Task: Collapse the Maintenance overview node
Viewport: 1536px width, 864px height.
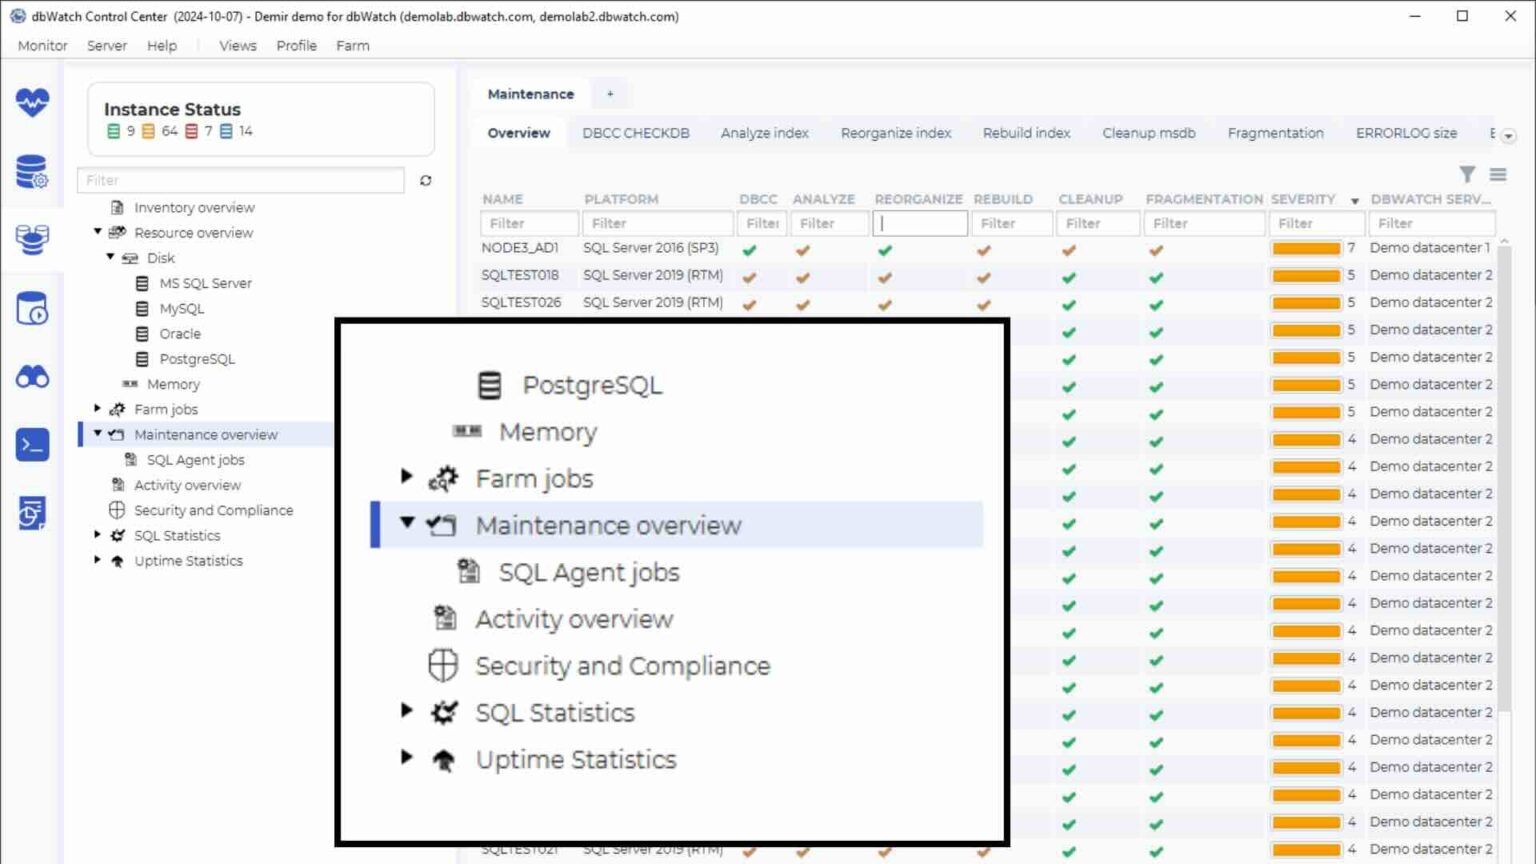Action: pos(97,434)
